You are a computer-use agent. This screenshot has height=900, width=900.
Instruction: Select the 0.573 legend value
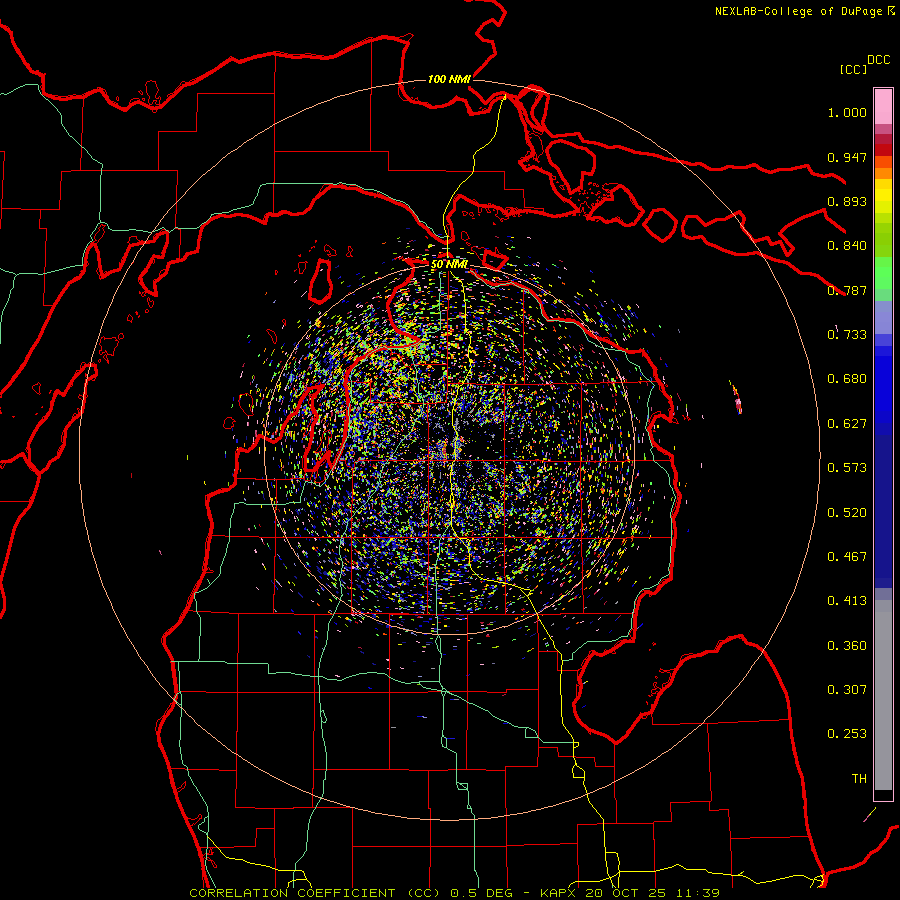847,468
